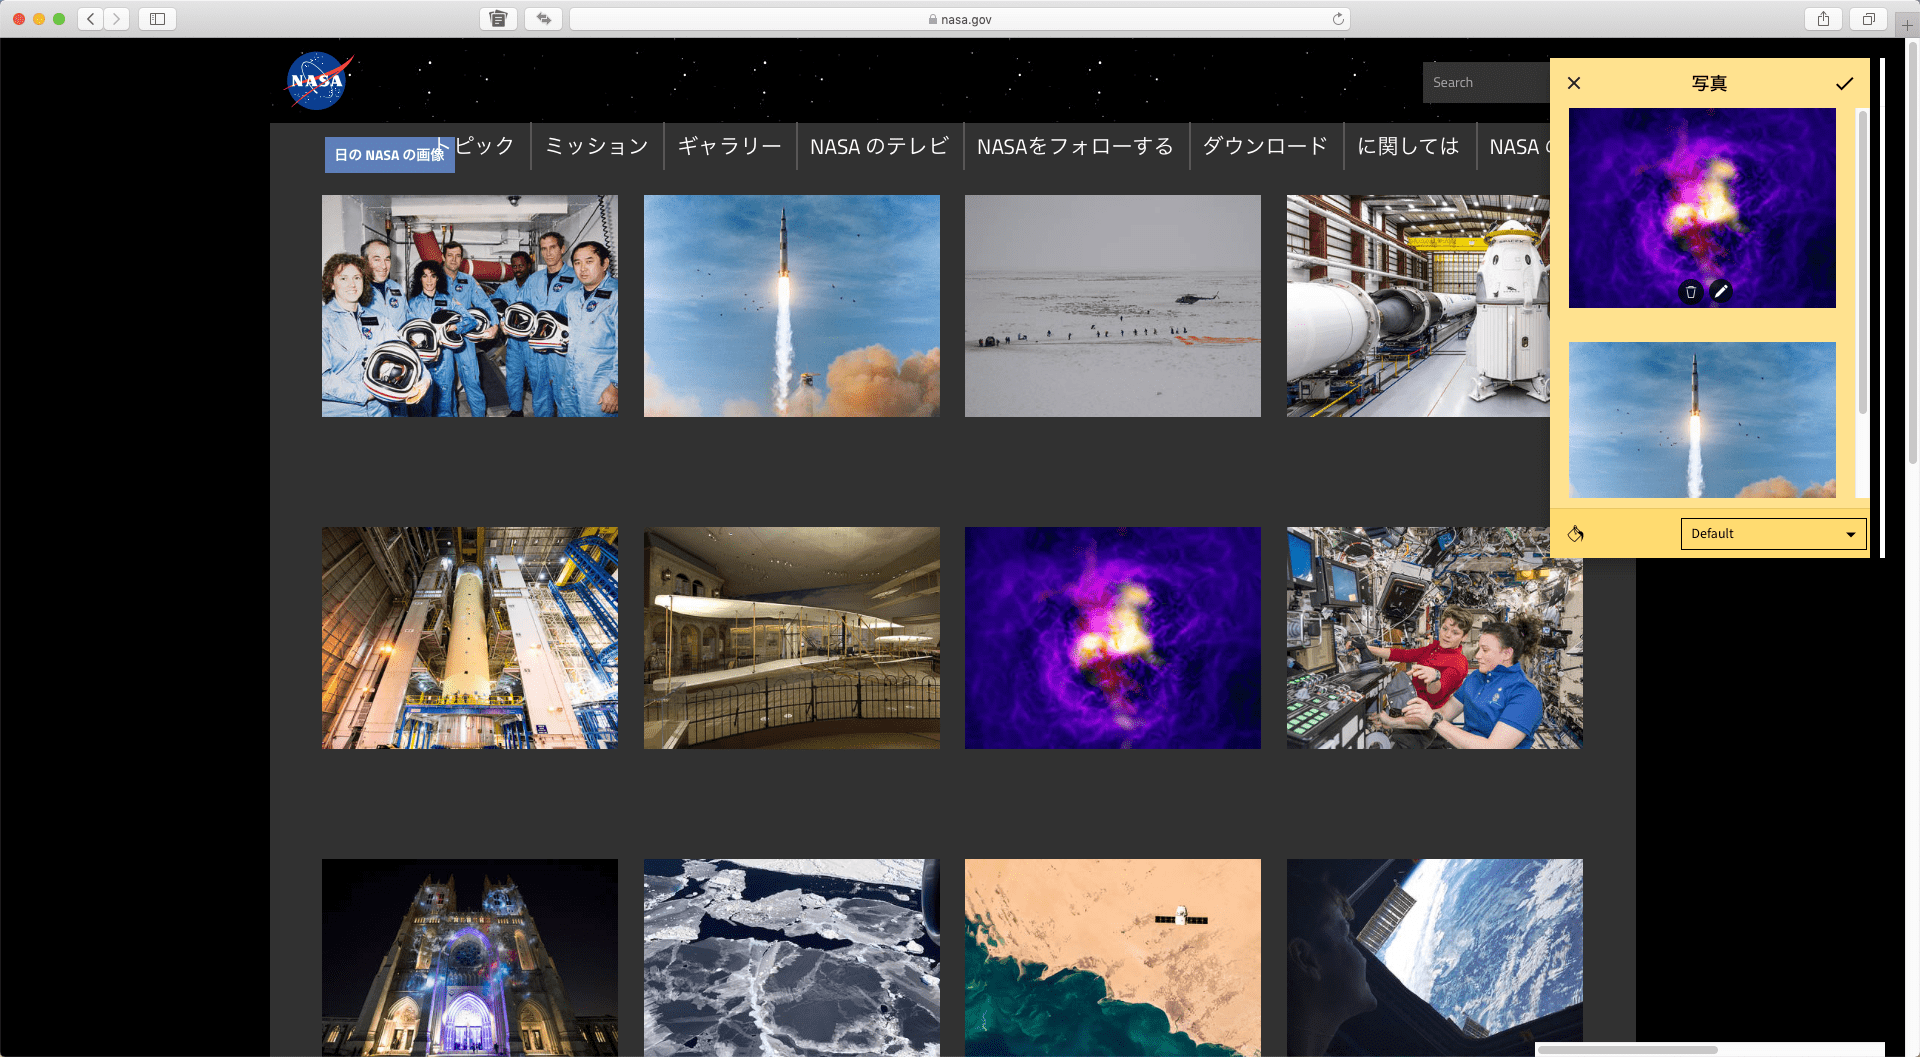The image size is (1920, 1057).
Task: Go forward using Safari's forward arrow
Action: 117,19
